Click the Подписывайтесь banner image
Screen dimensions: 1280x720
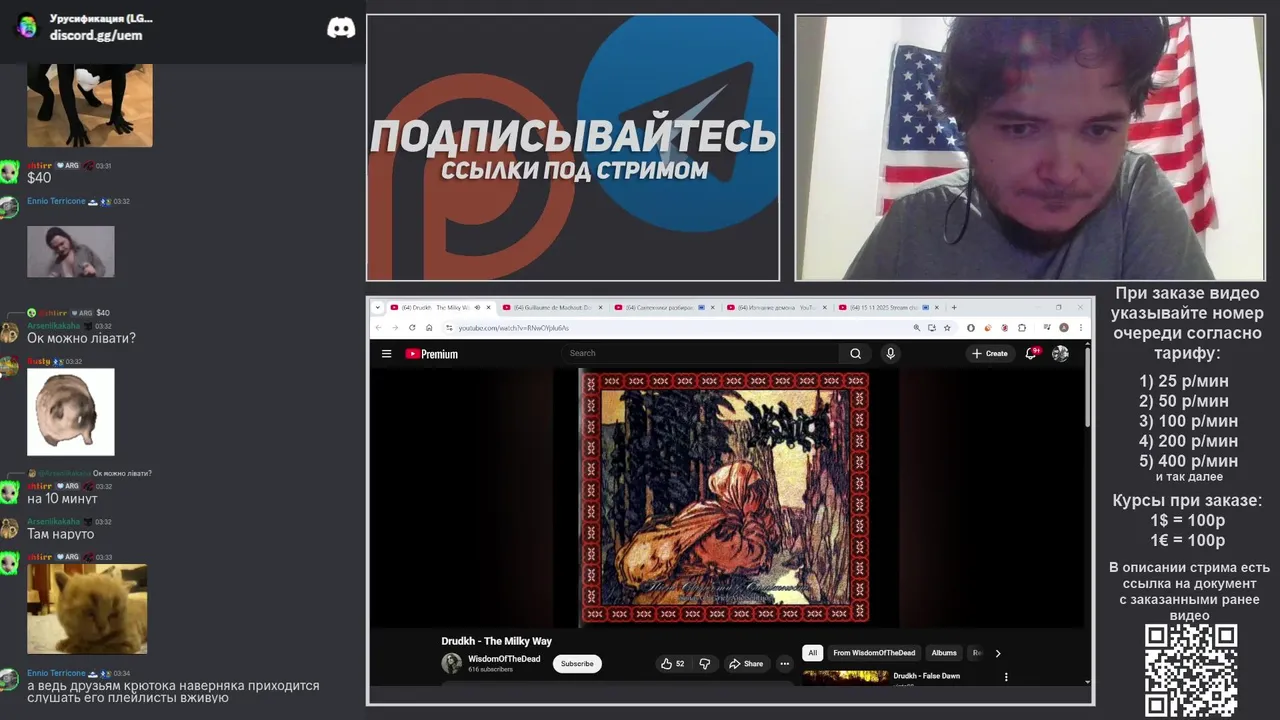point(573,148)
